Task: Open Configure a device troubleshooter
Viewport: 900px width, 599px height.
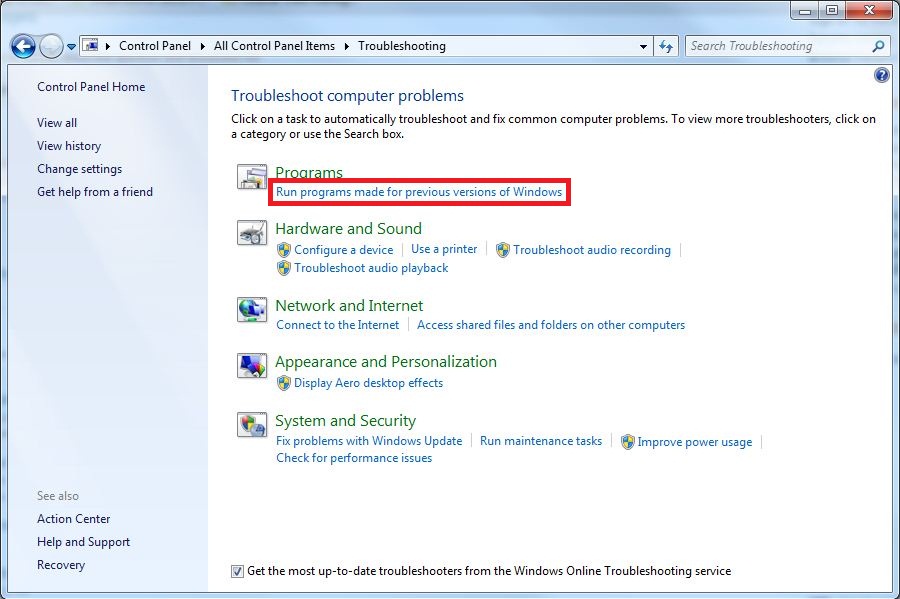Action: [344, 250]
